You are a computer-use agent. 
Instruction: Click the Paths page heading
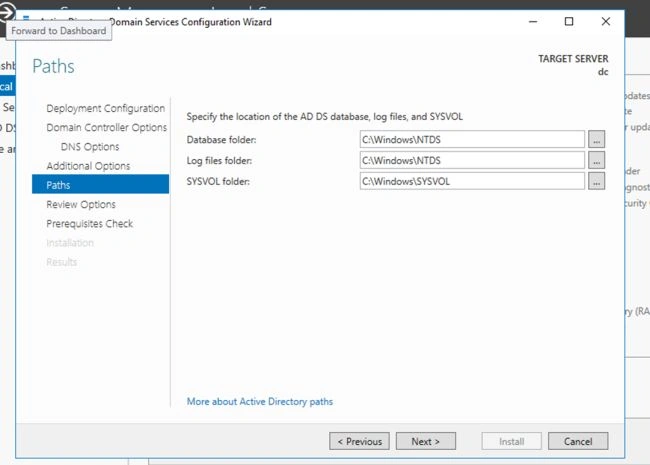pos(53,66)
